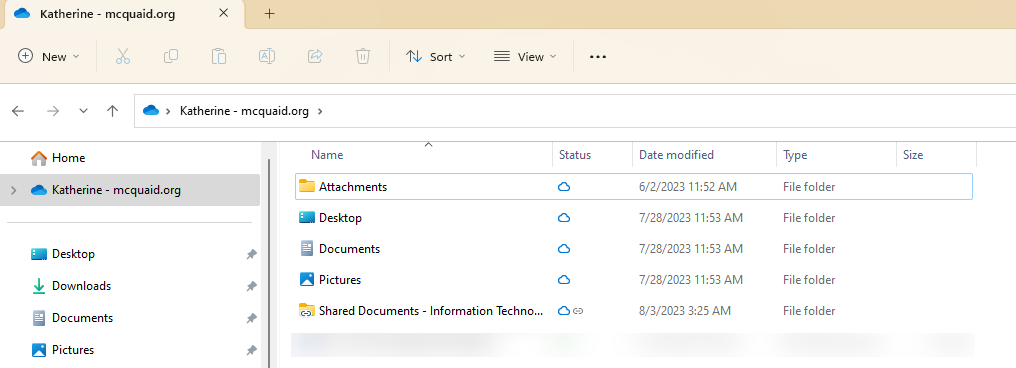1016x368 pixels.
Task: Click pin icon next to sidebar Documents
Action: pos(251,318)
